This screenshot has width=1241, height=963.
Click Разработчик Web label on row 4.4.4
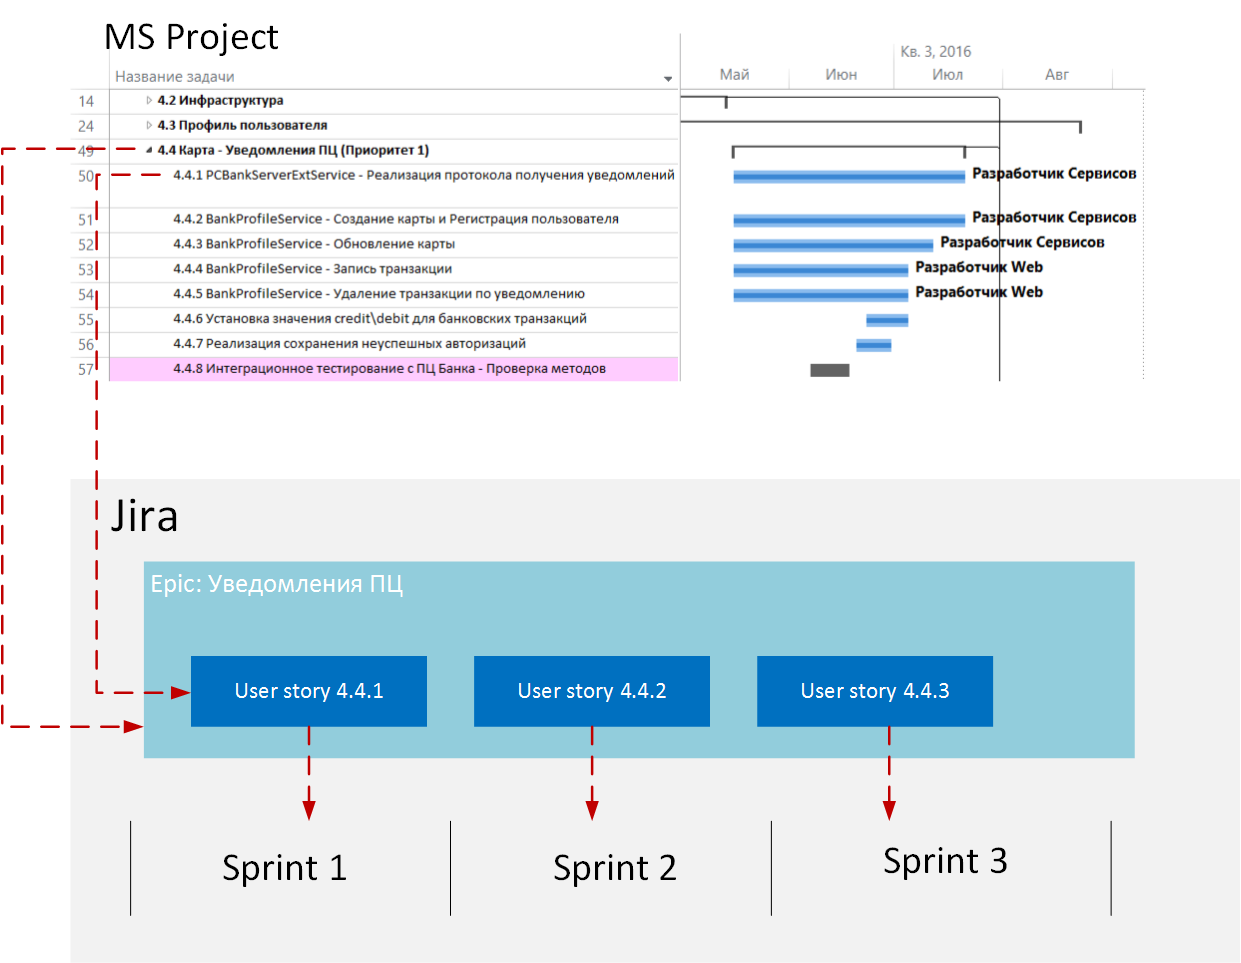[x=979, y=268]
